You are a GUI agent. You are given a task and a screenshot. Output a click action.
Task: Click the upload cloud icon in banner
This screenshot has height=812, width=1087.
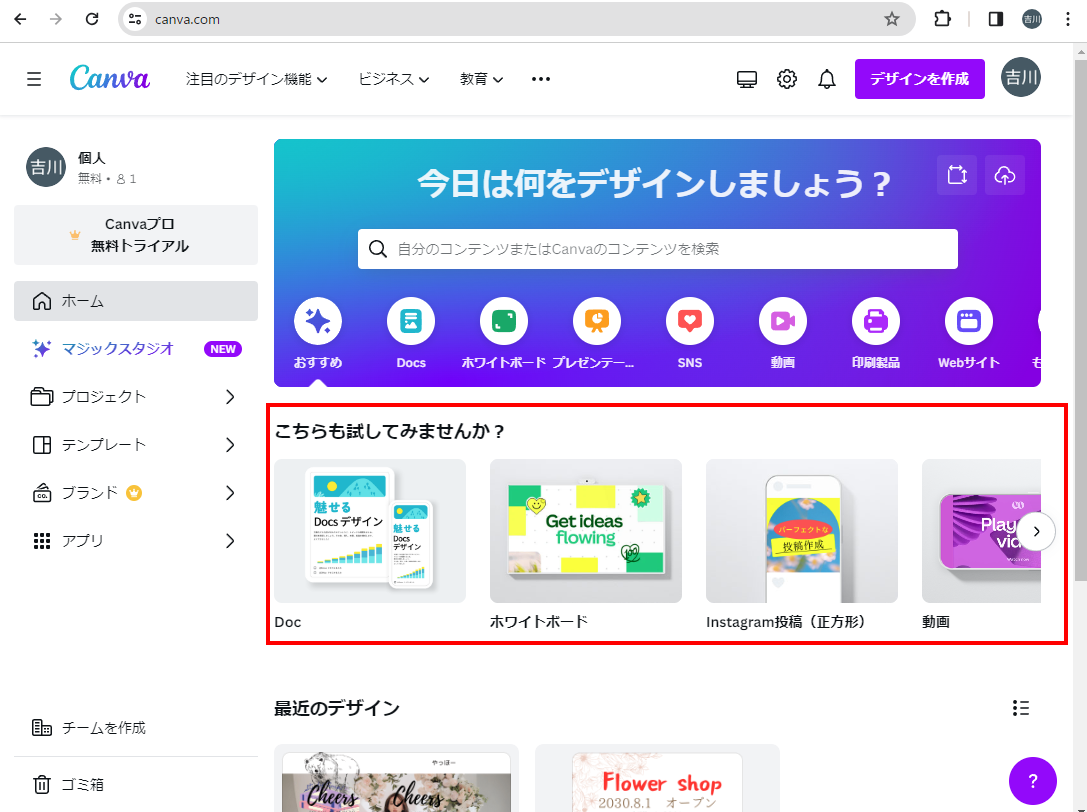point(1005,175)
